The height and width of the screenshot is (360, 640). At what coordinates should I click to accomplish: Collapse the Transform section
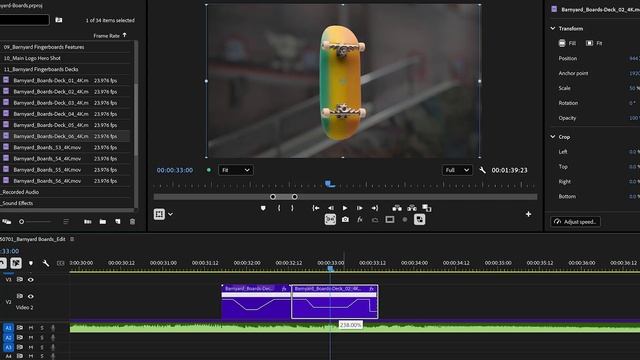553,28
